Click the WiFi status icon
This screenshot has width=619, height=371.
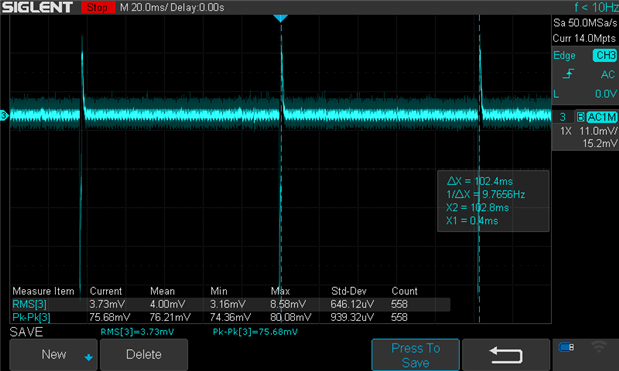[x=599, y=347]
